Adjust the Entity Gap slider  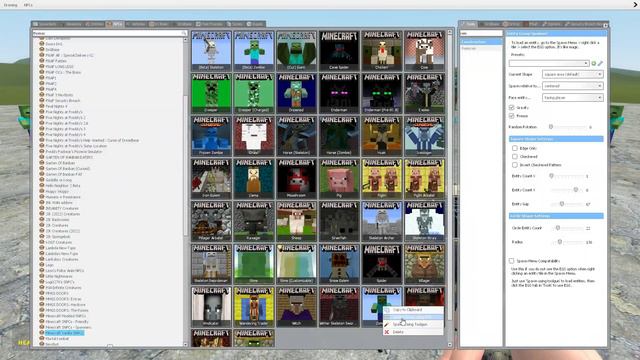point(569,204)
